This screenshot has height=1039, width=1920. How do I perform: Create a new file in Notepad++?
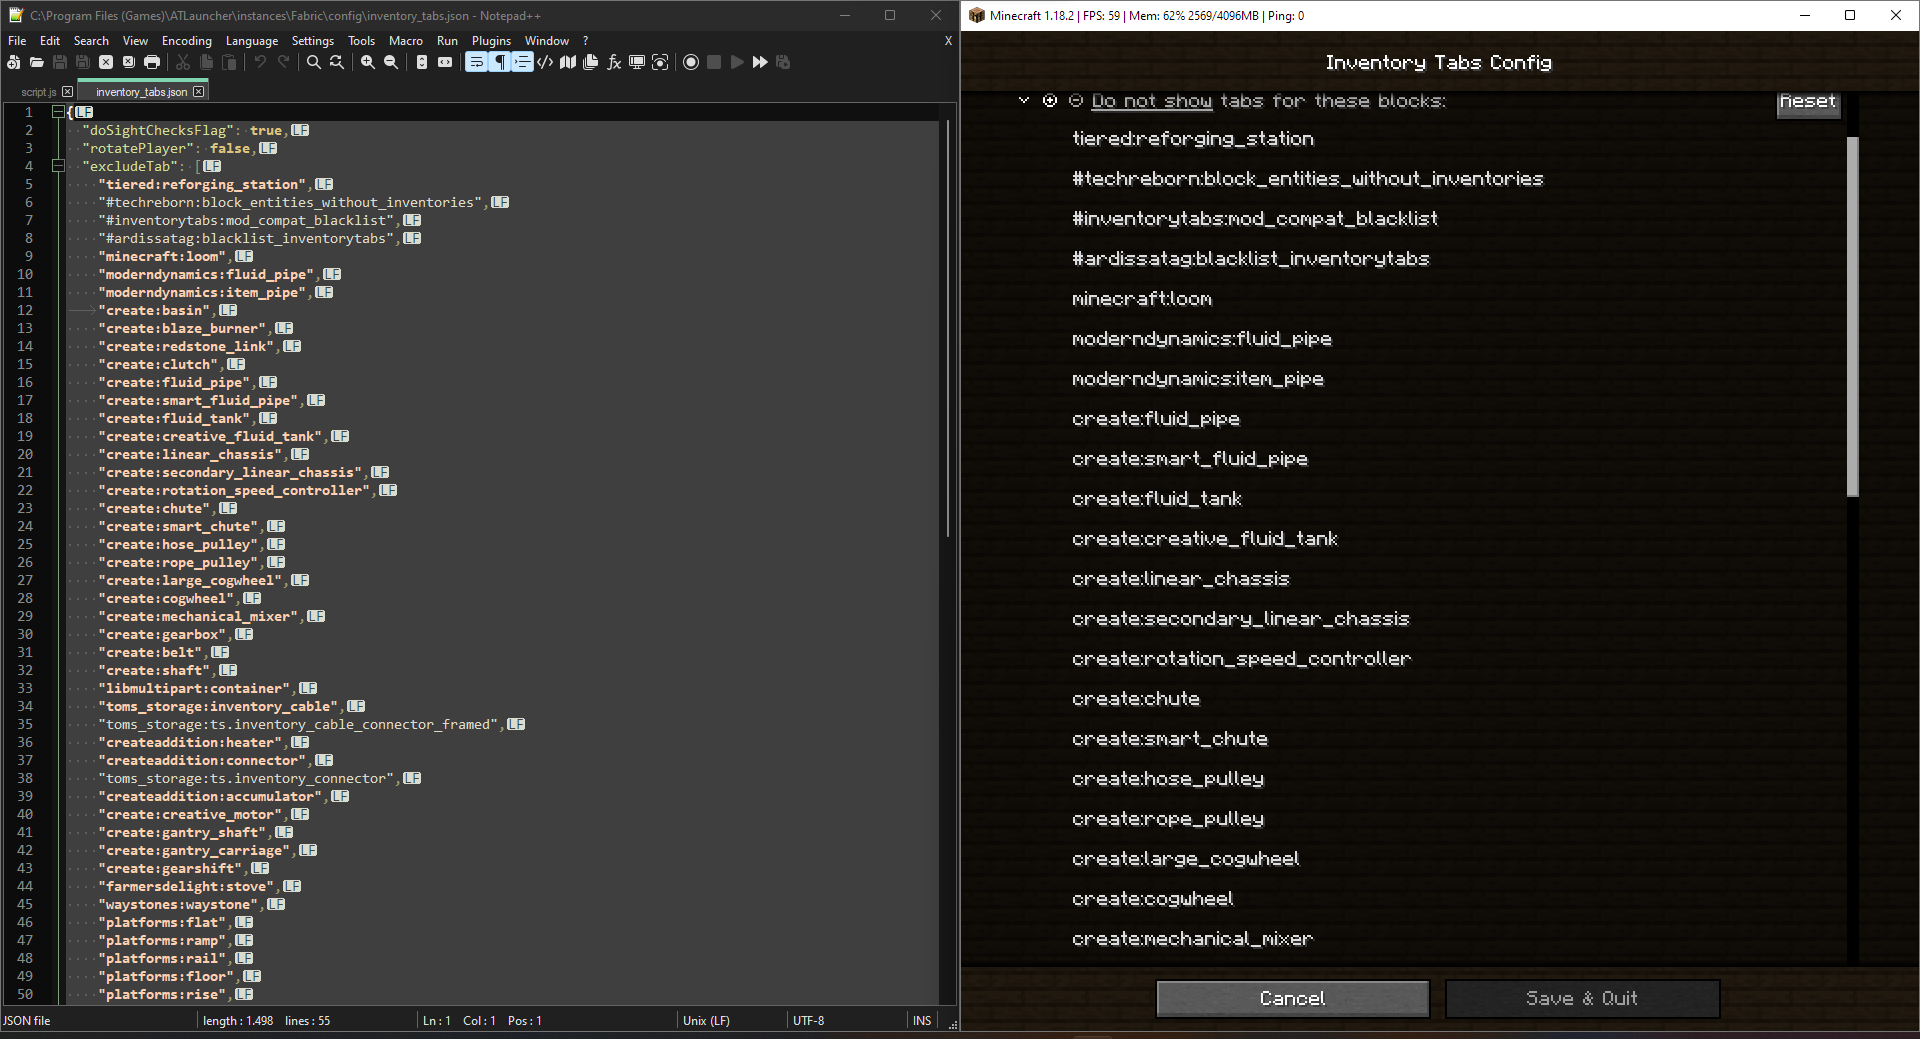pyautogui.click(x=13, y=62)
